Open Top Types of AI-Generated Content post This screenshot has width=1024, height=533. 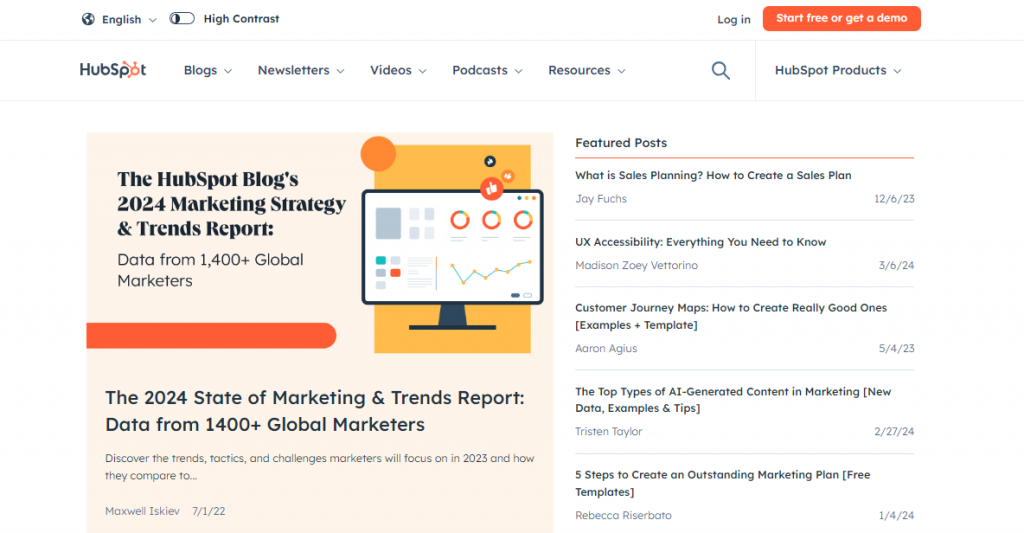pos(733,400)
